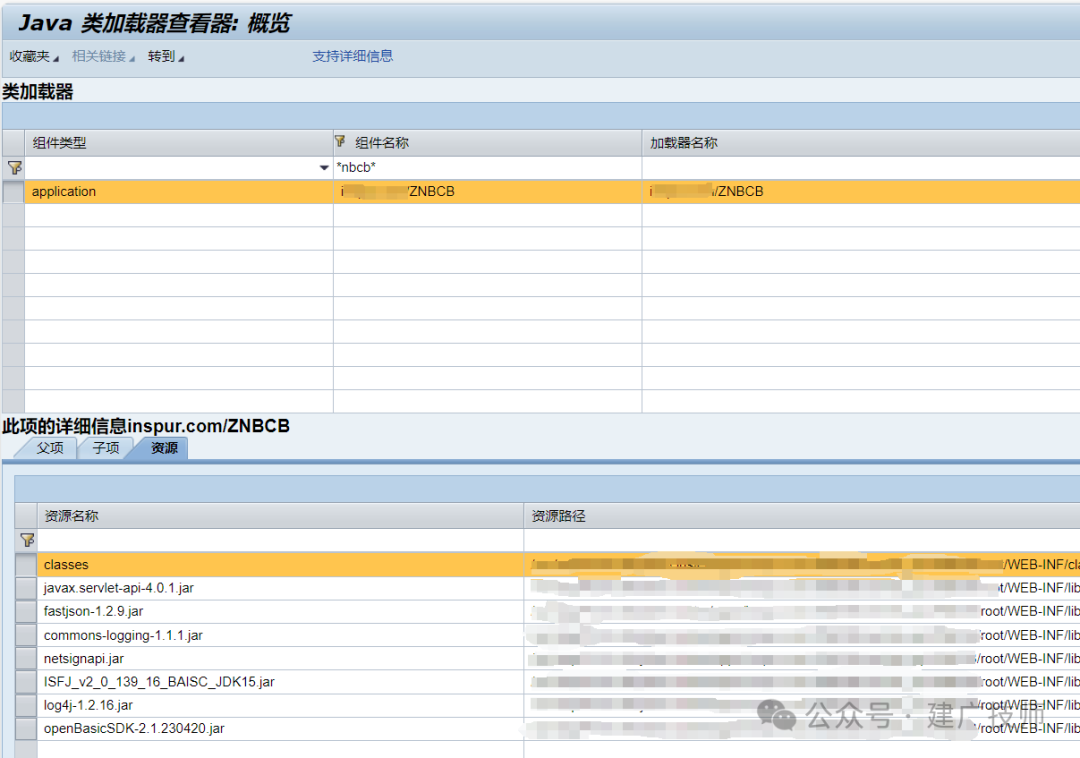Image resolution: width=1080 pixels, height=758 pixels.
Task: Click the log4j-1.2.16.jar resource name
Action: [x=88, y=705]
